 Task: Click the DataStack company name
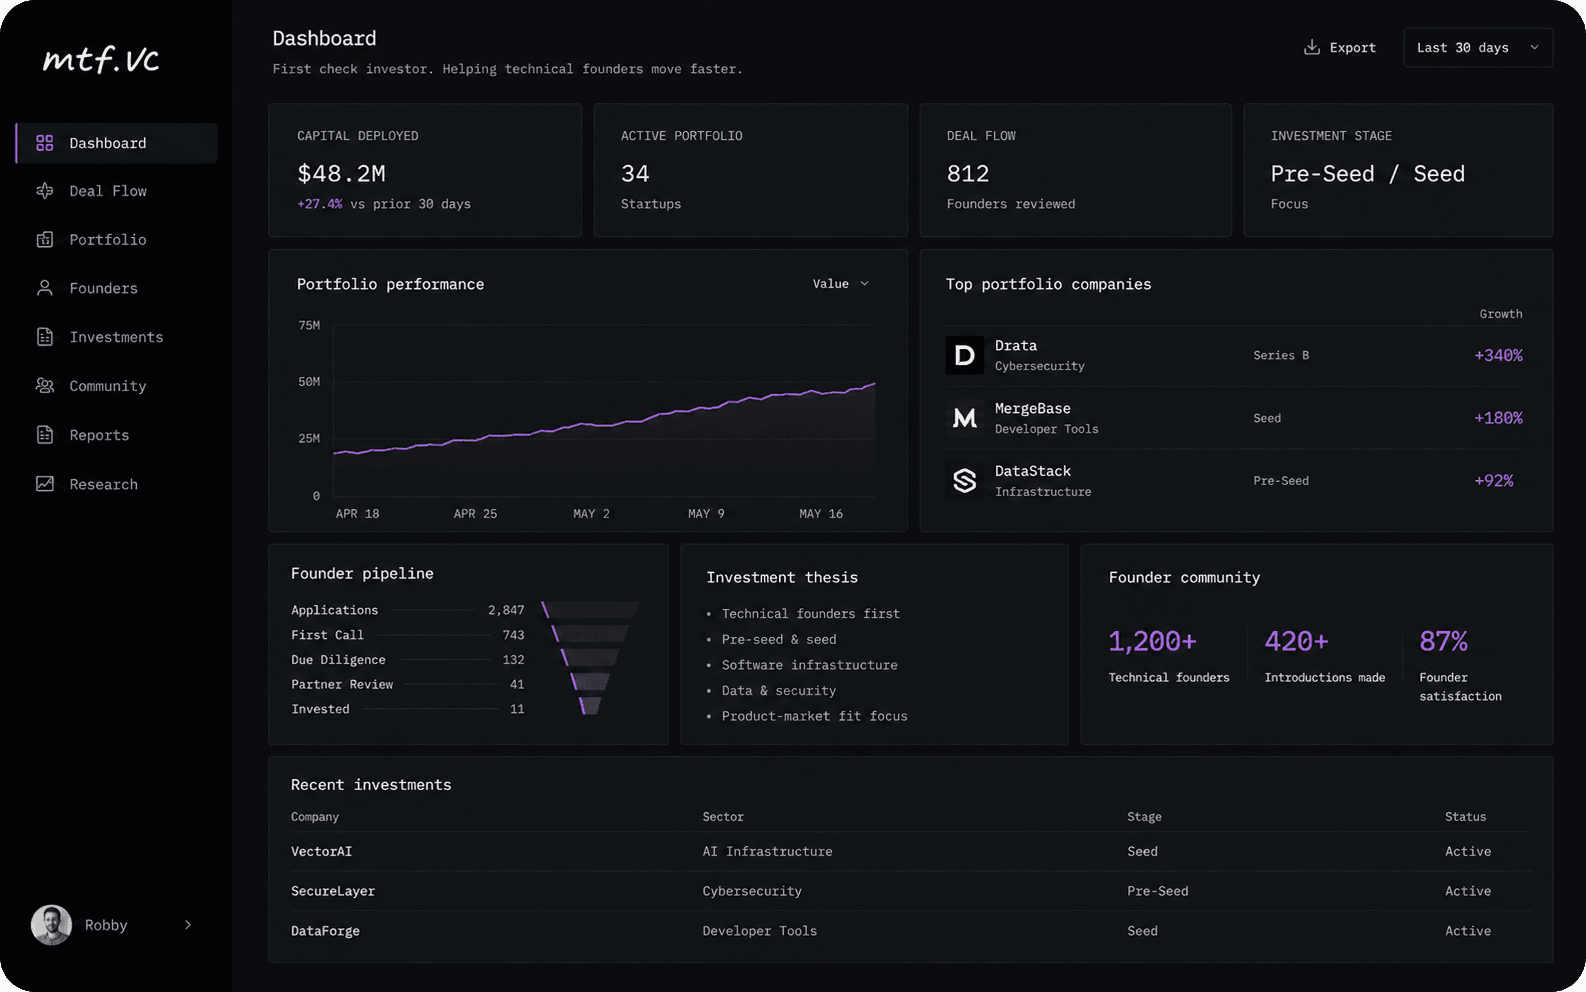[1033, 471]
